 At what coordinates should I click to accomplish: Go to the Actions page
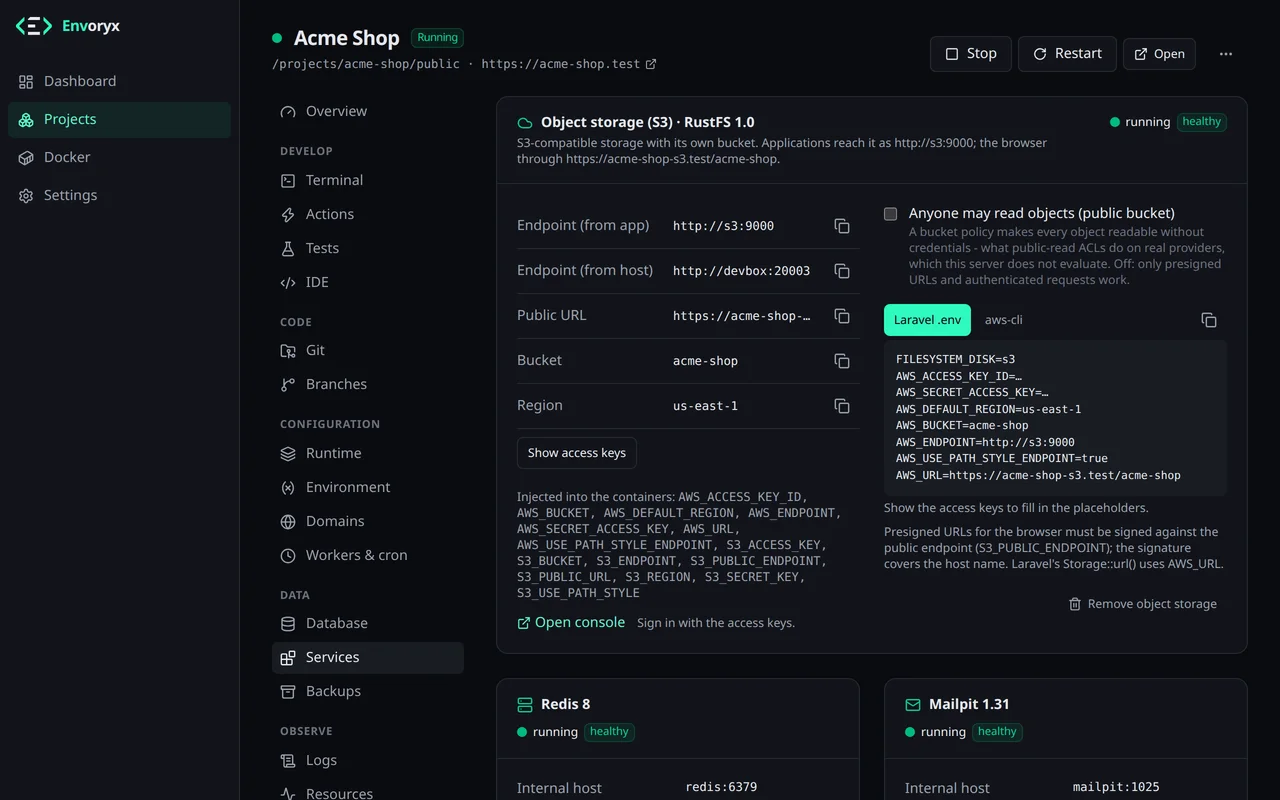pyautogui.click(x=368, y=214)
